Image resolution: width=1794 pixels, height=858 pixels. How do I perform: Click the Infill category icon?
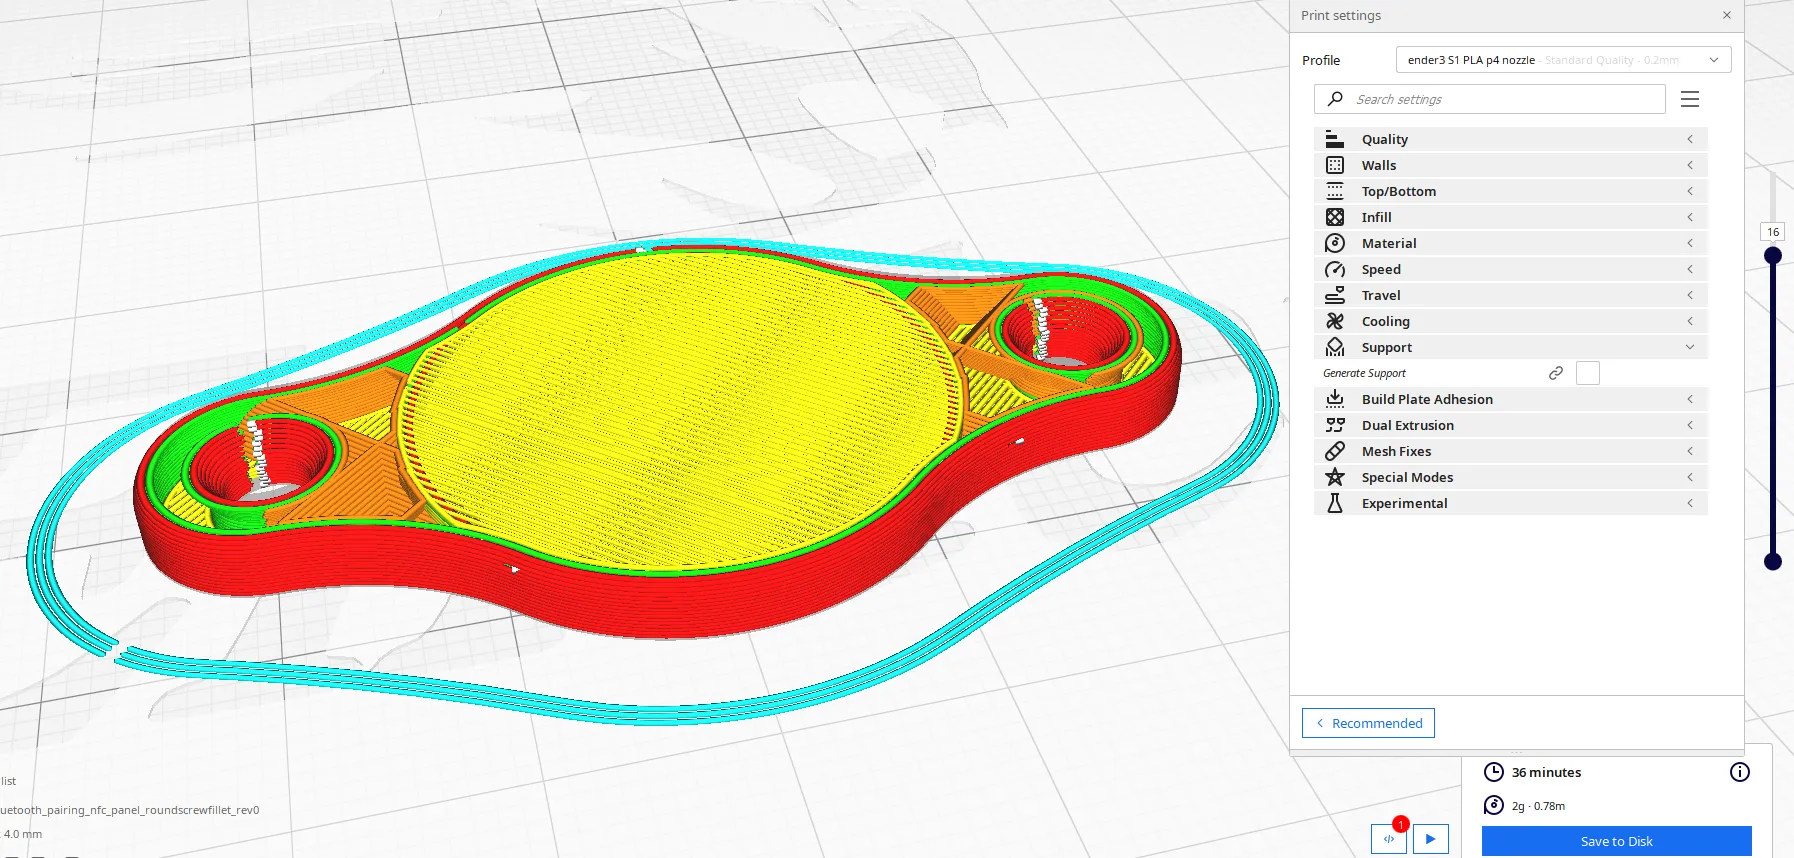pyautogui.click(x=1335, y=217)
